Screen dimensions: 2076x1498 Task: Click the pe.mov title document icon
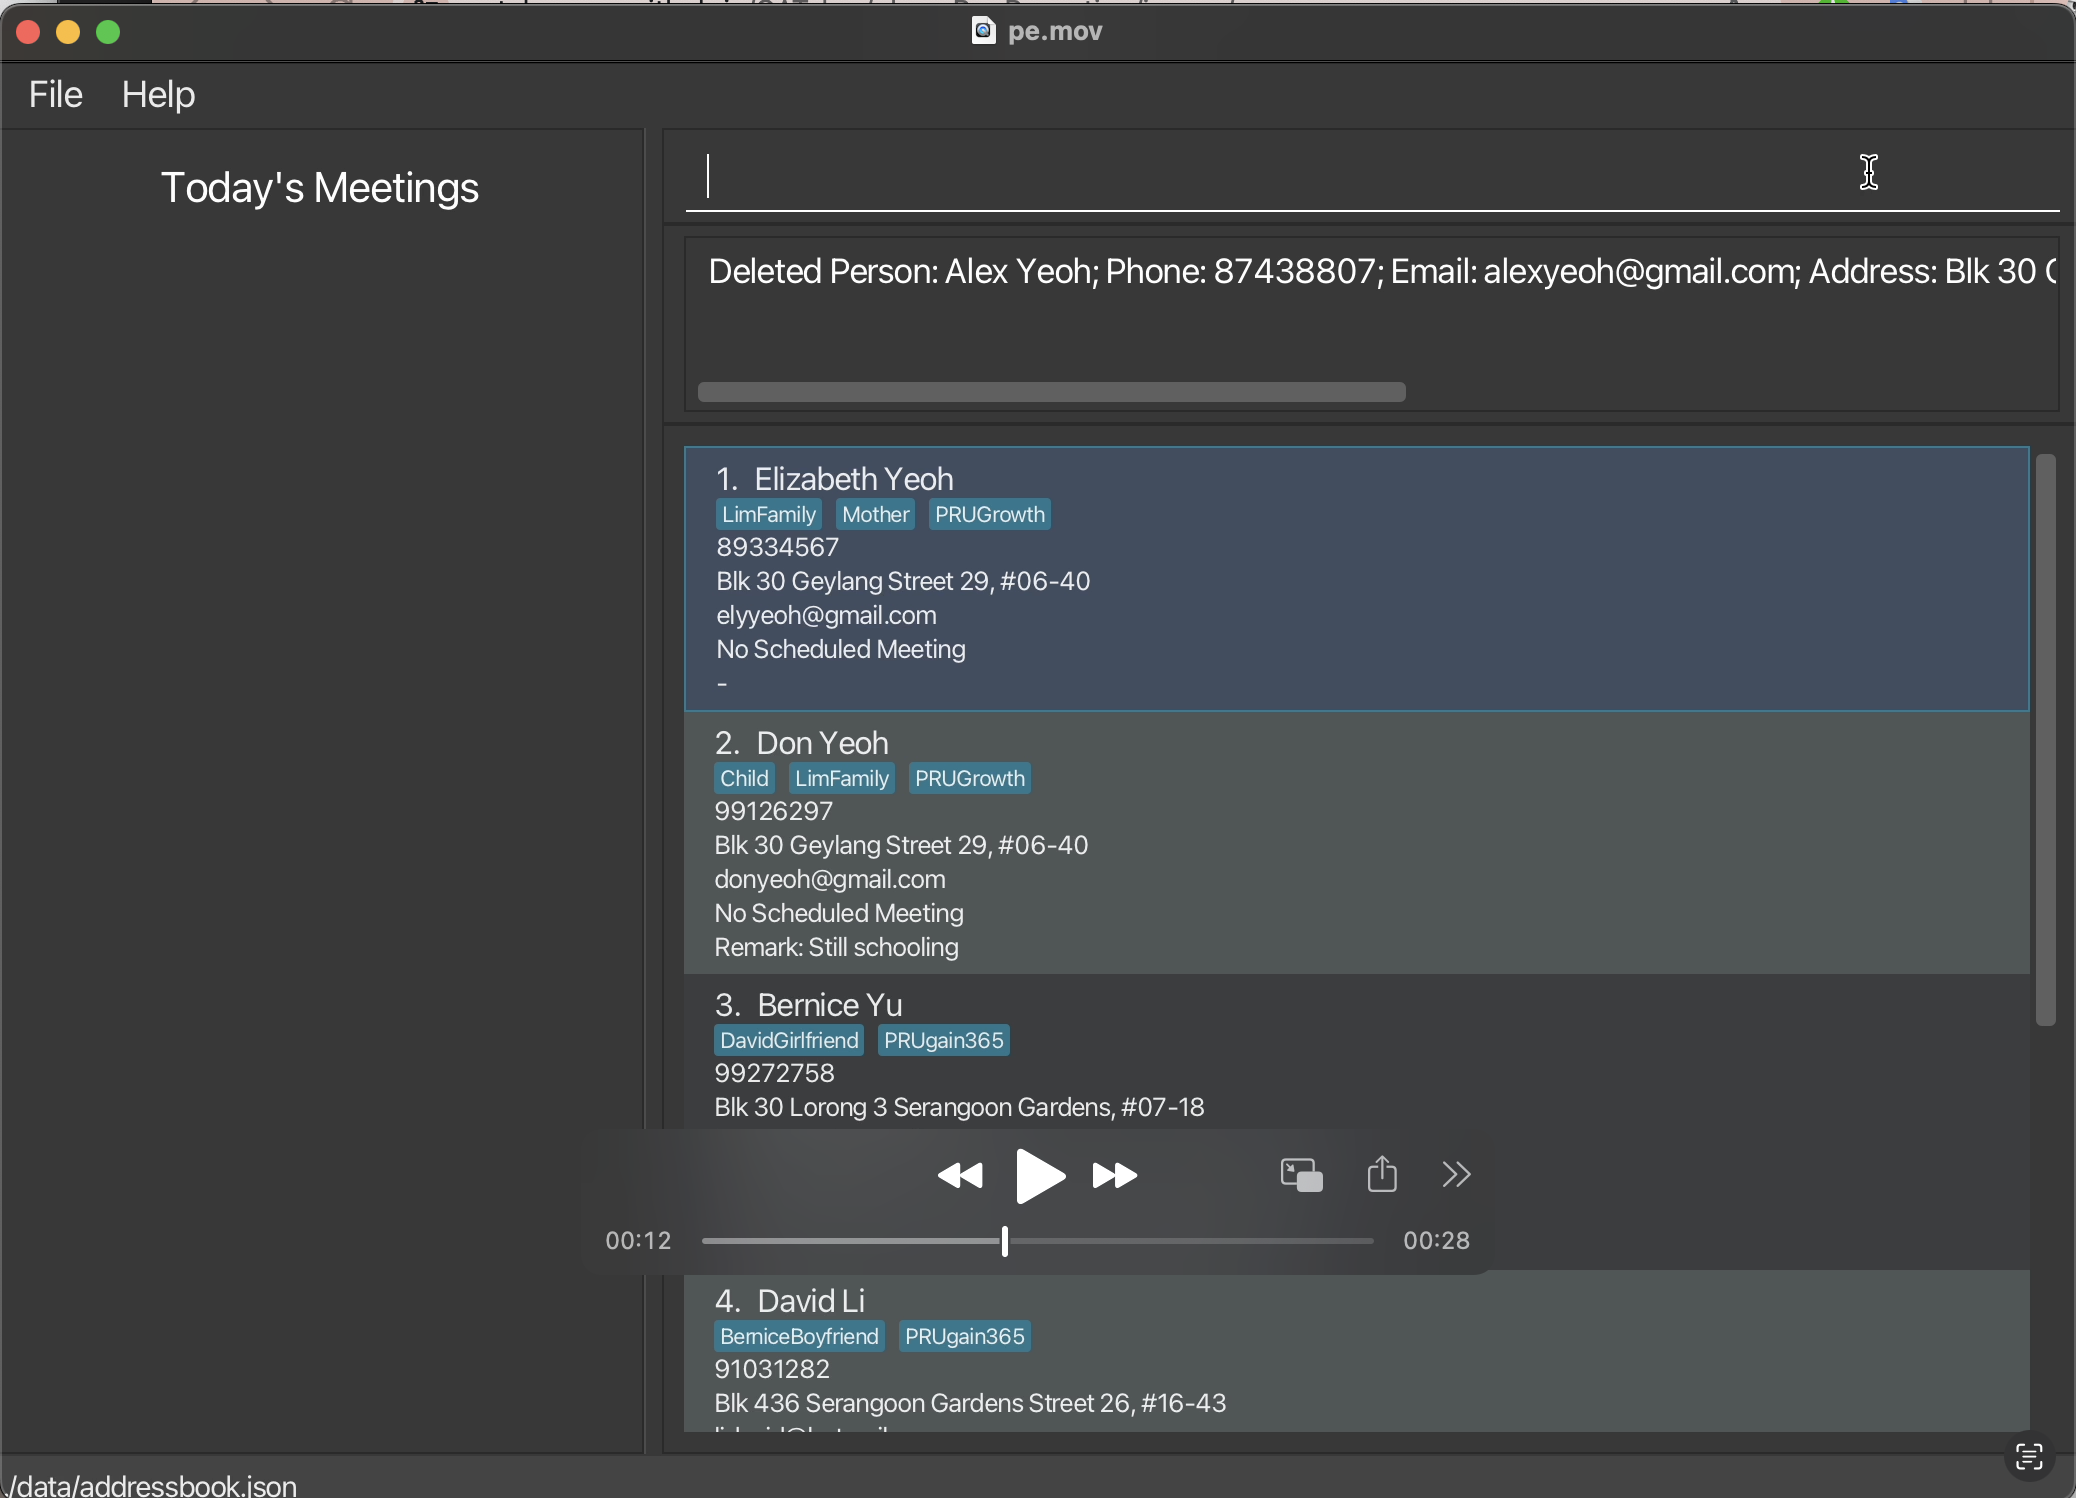(x=984, y=31)
